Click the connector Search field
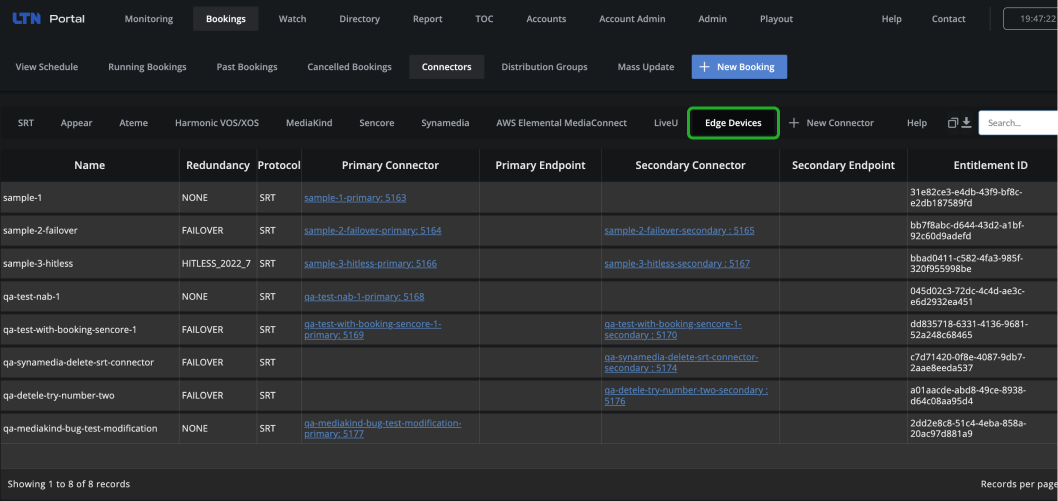The height and width of the screenshot is (501, 1058). point(1018,123)
